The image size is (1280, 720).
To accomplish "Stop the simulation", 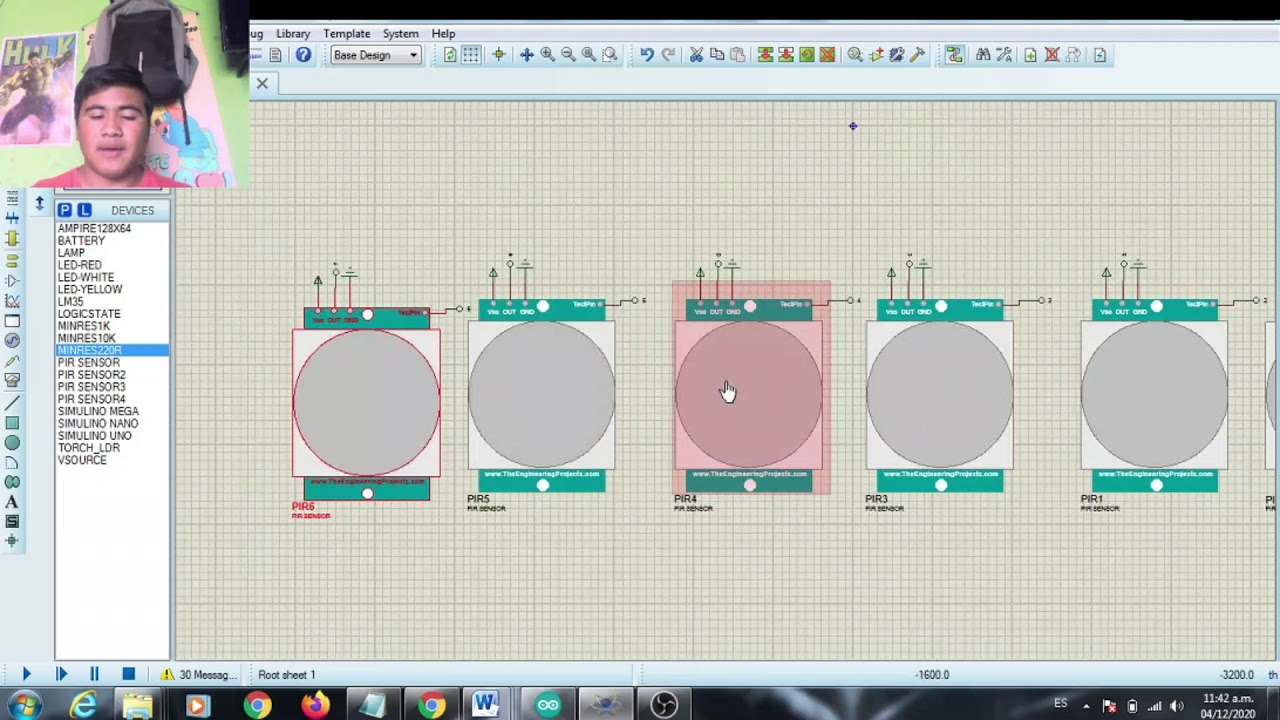I will point(128,675).
